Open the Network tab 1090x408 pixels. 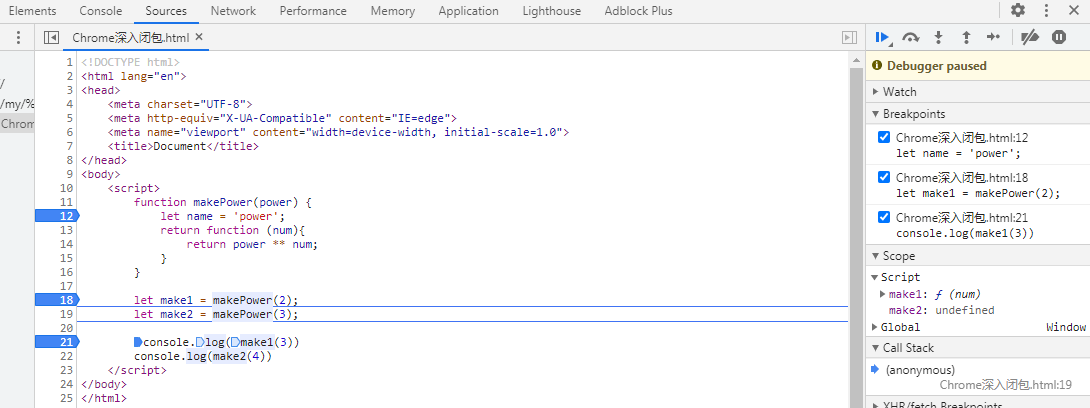click(233, 11)
